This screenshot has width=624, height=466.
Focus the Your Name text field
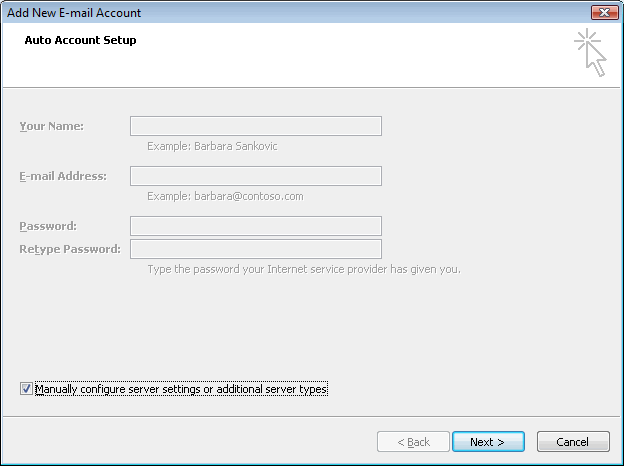255,126
